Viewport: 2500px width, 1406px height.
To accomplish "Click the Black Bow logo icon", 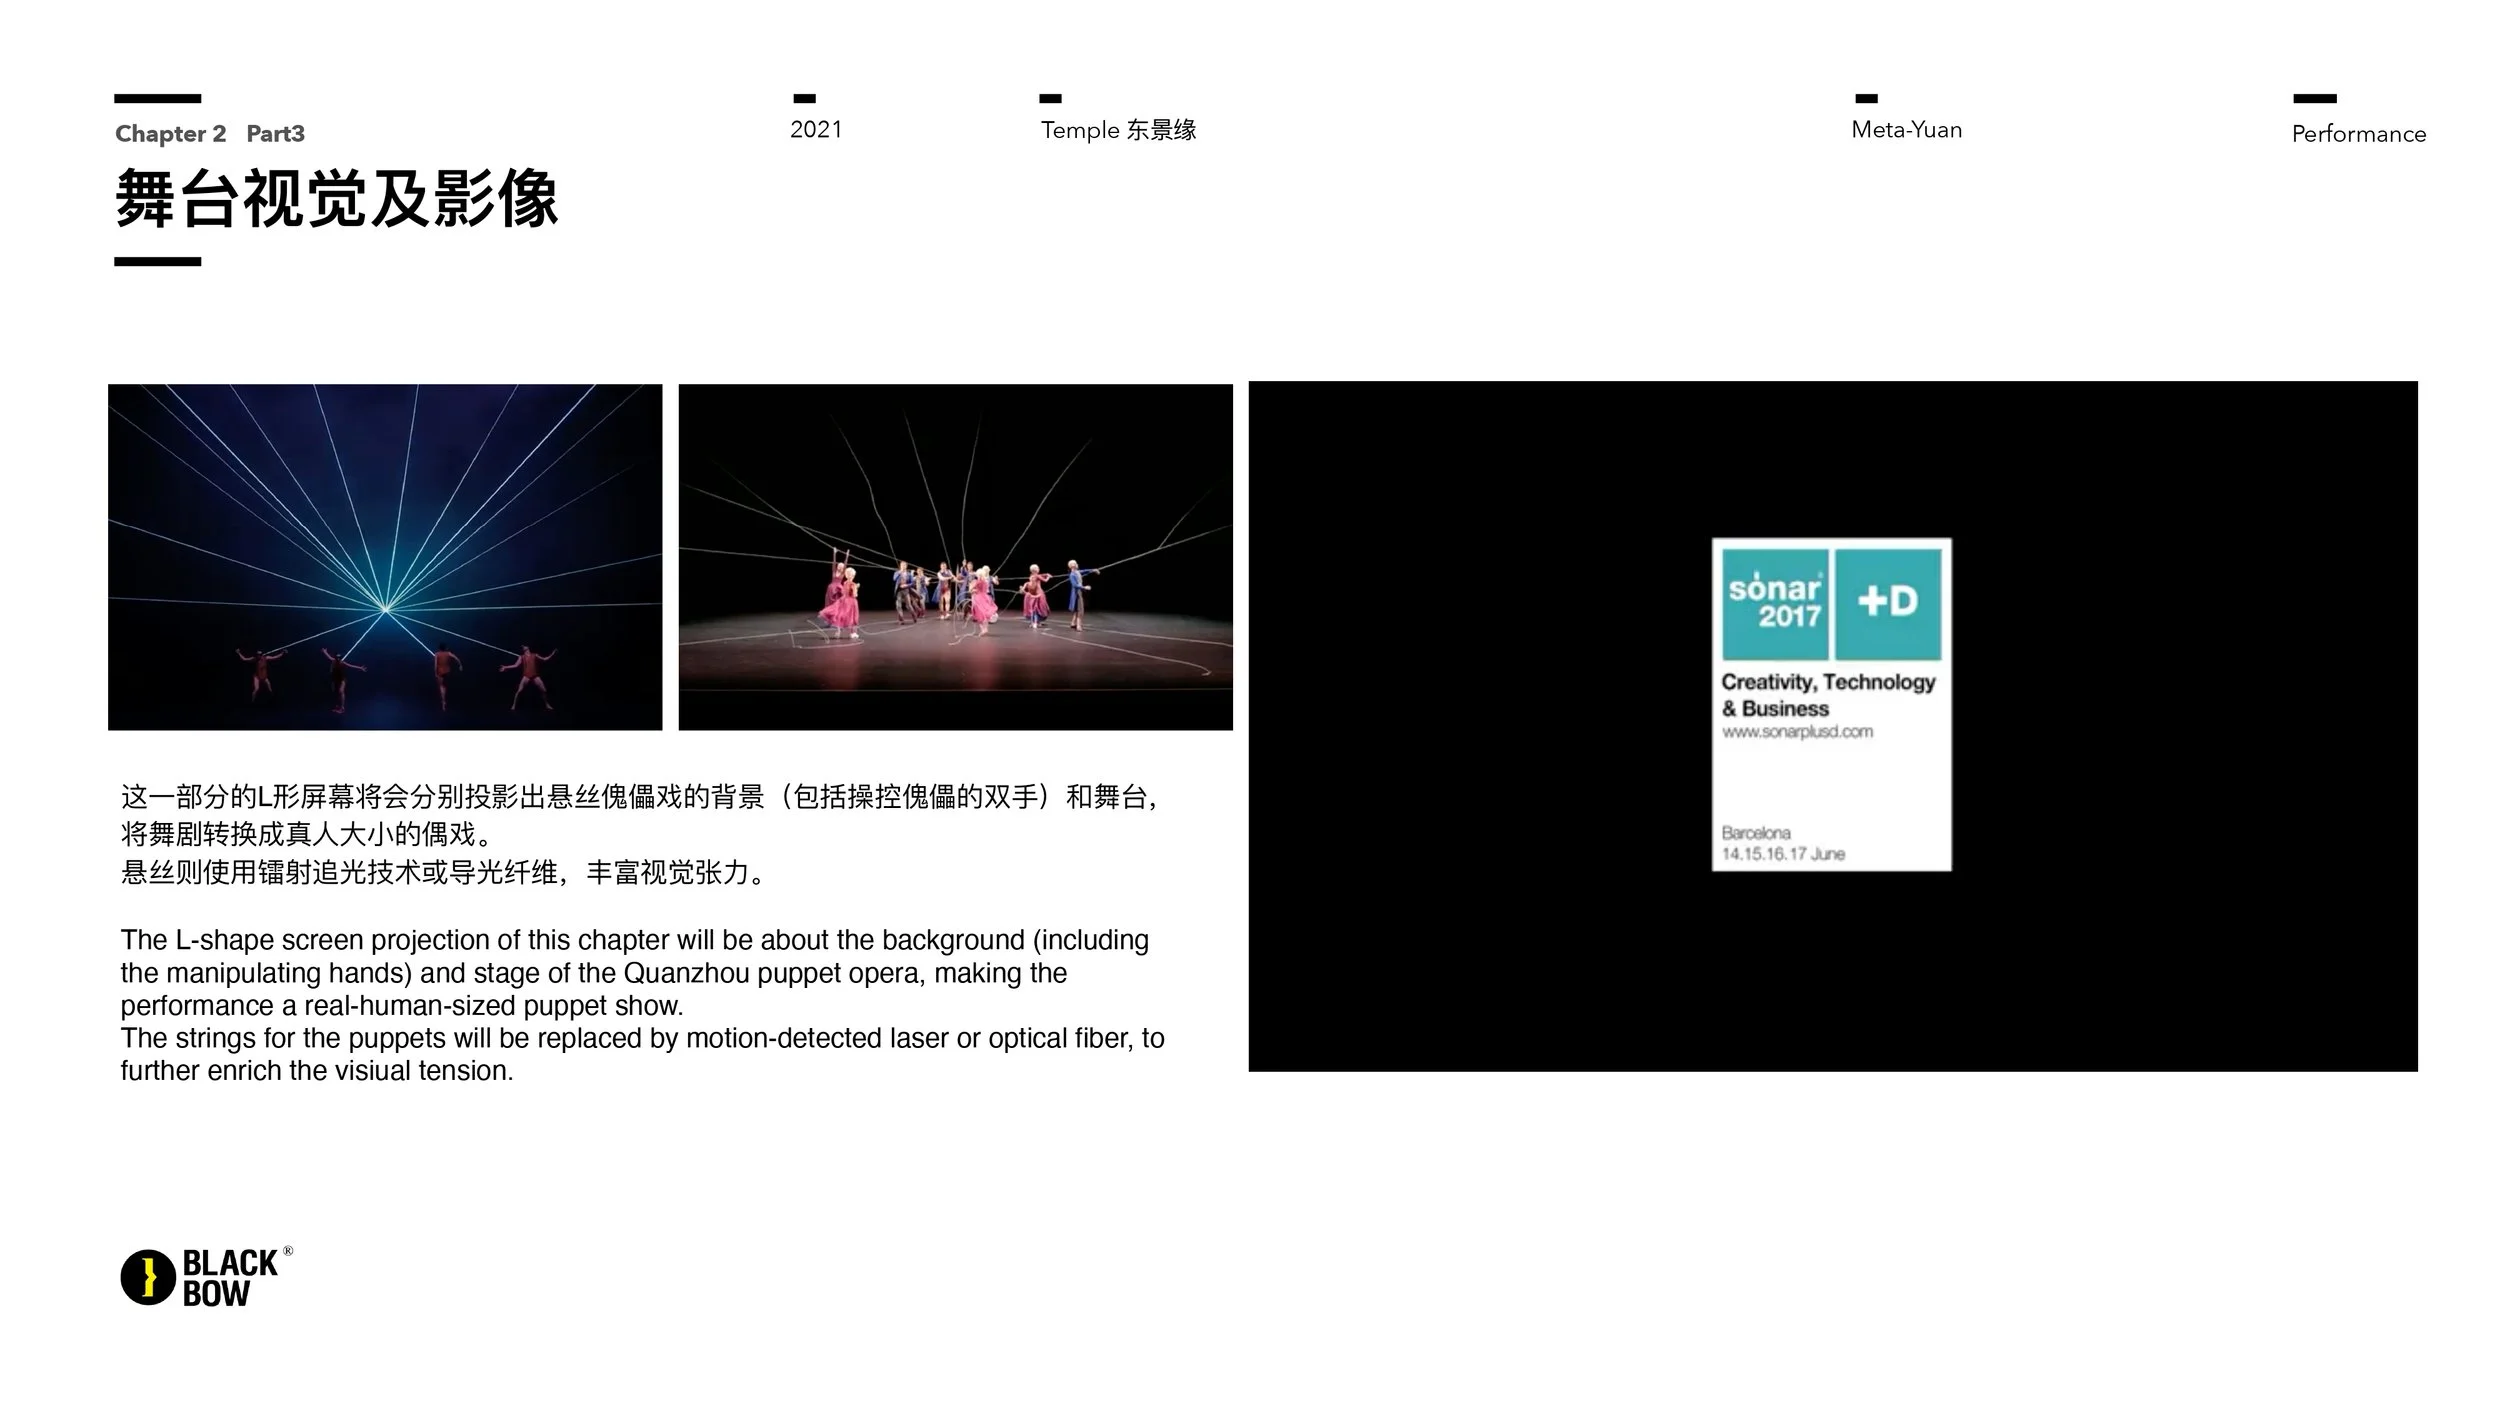I will point(148,1277).
